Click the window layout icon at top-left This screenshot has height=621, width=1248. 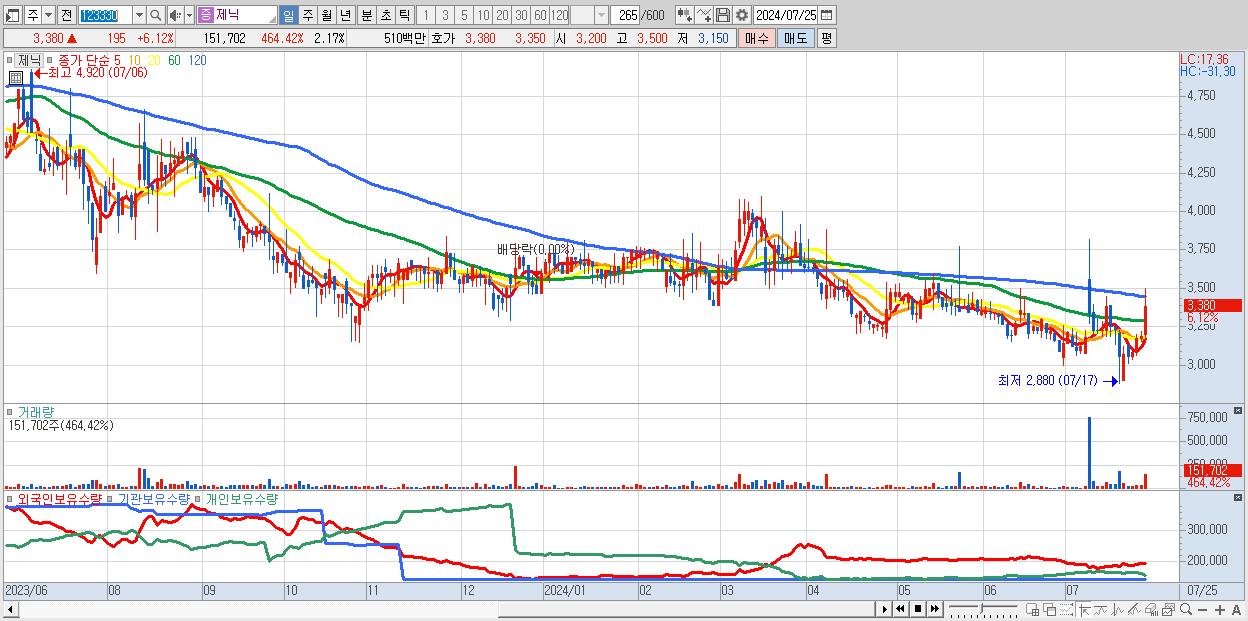13,15
